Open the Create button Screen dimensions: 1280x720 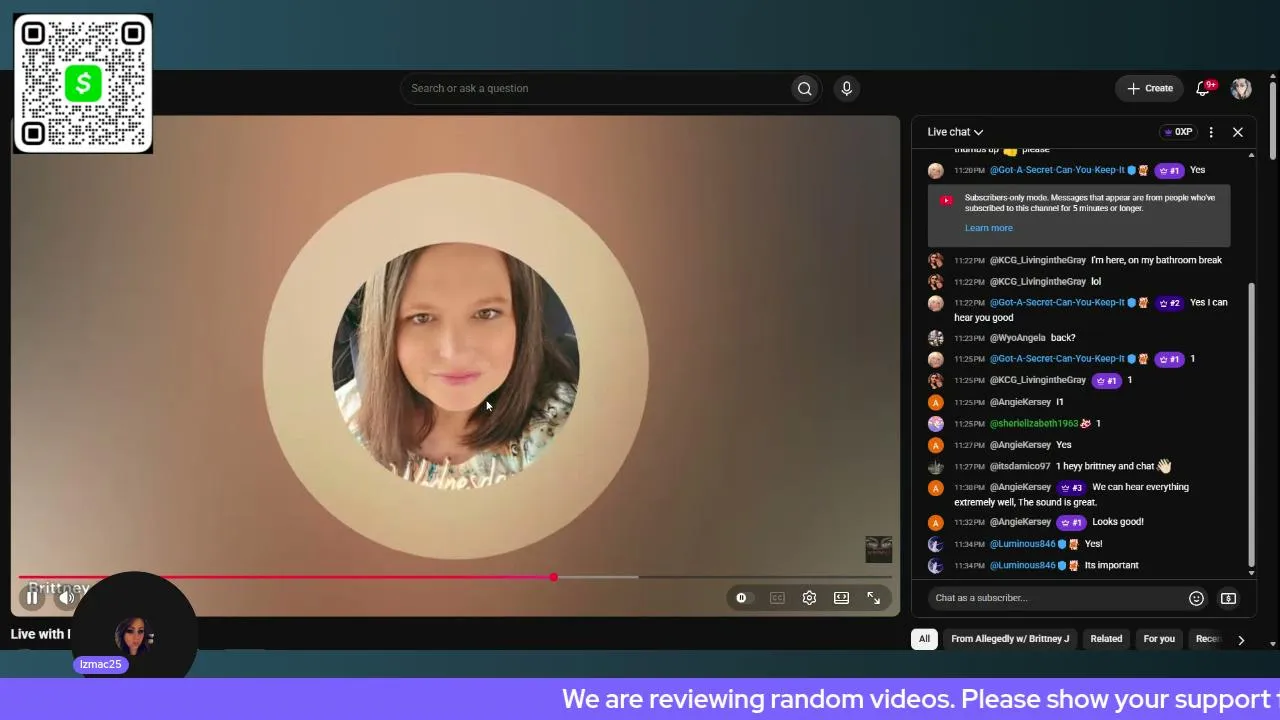[1150, 88]
